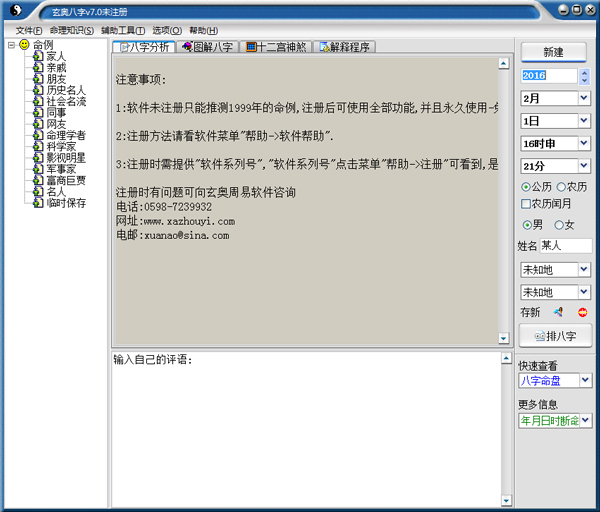The height and width of the screenshot is (512, 600).
Task: Click the folder icon beside 命理学者
Action: [38, 135]
